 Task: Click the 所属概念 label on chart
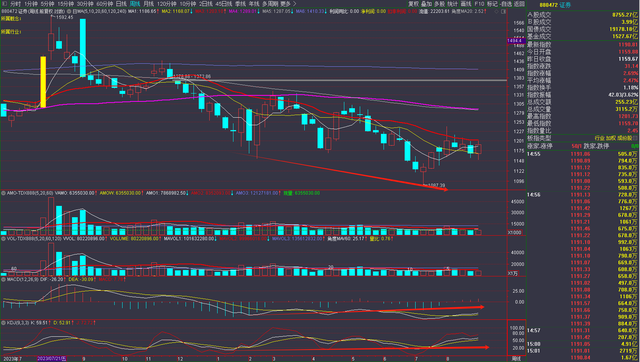coord(11,19)
